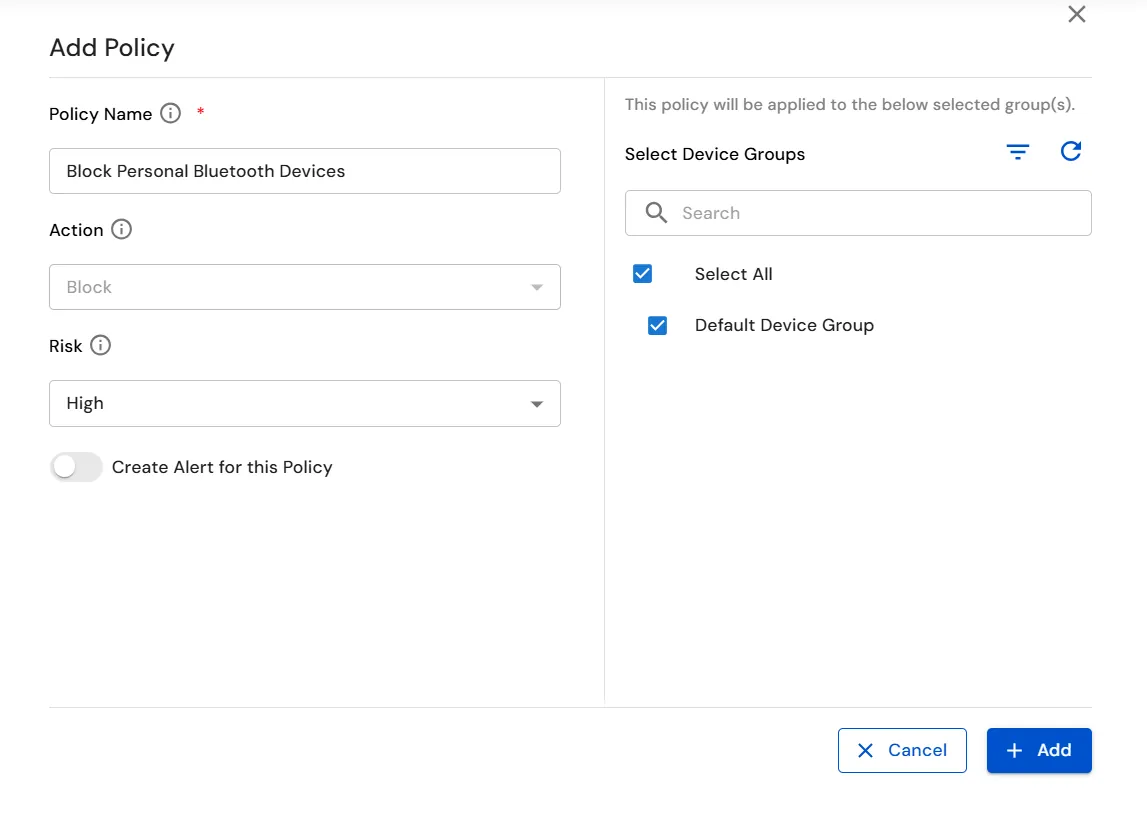Refresh the device groups list

[1071, 151]
